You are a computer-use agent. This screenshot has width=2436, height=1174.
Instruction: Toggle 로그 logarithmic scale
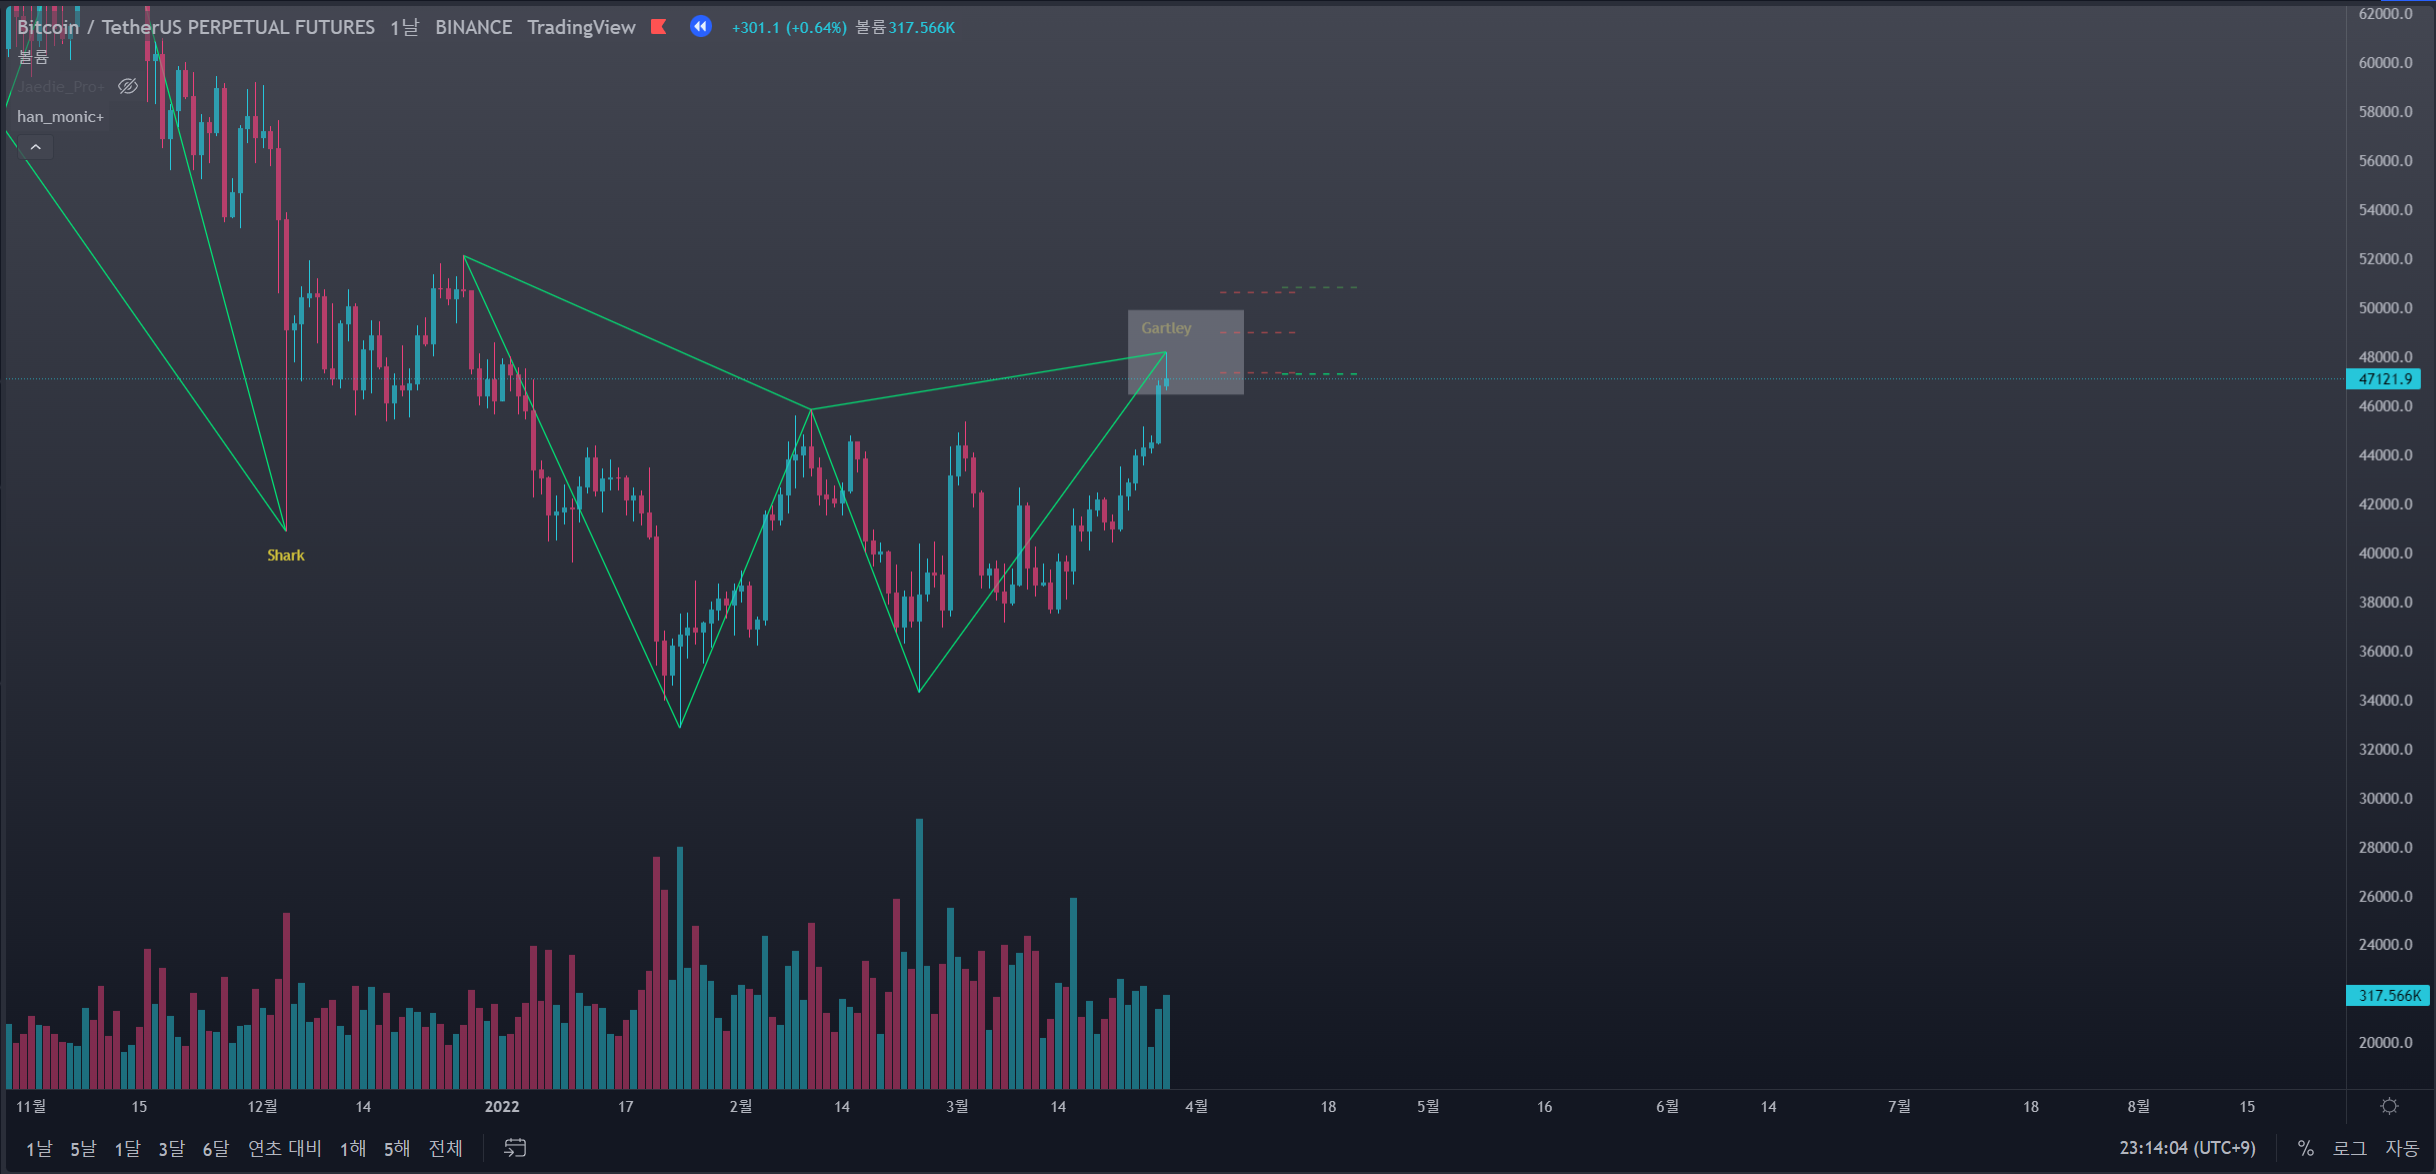click(2349, 1148)
